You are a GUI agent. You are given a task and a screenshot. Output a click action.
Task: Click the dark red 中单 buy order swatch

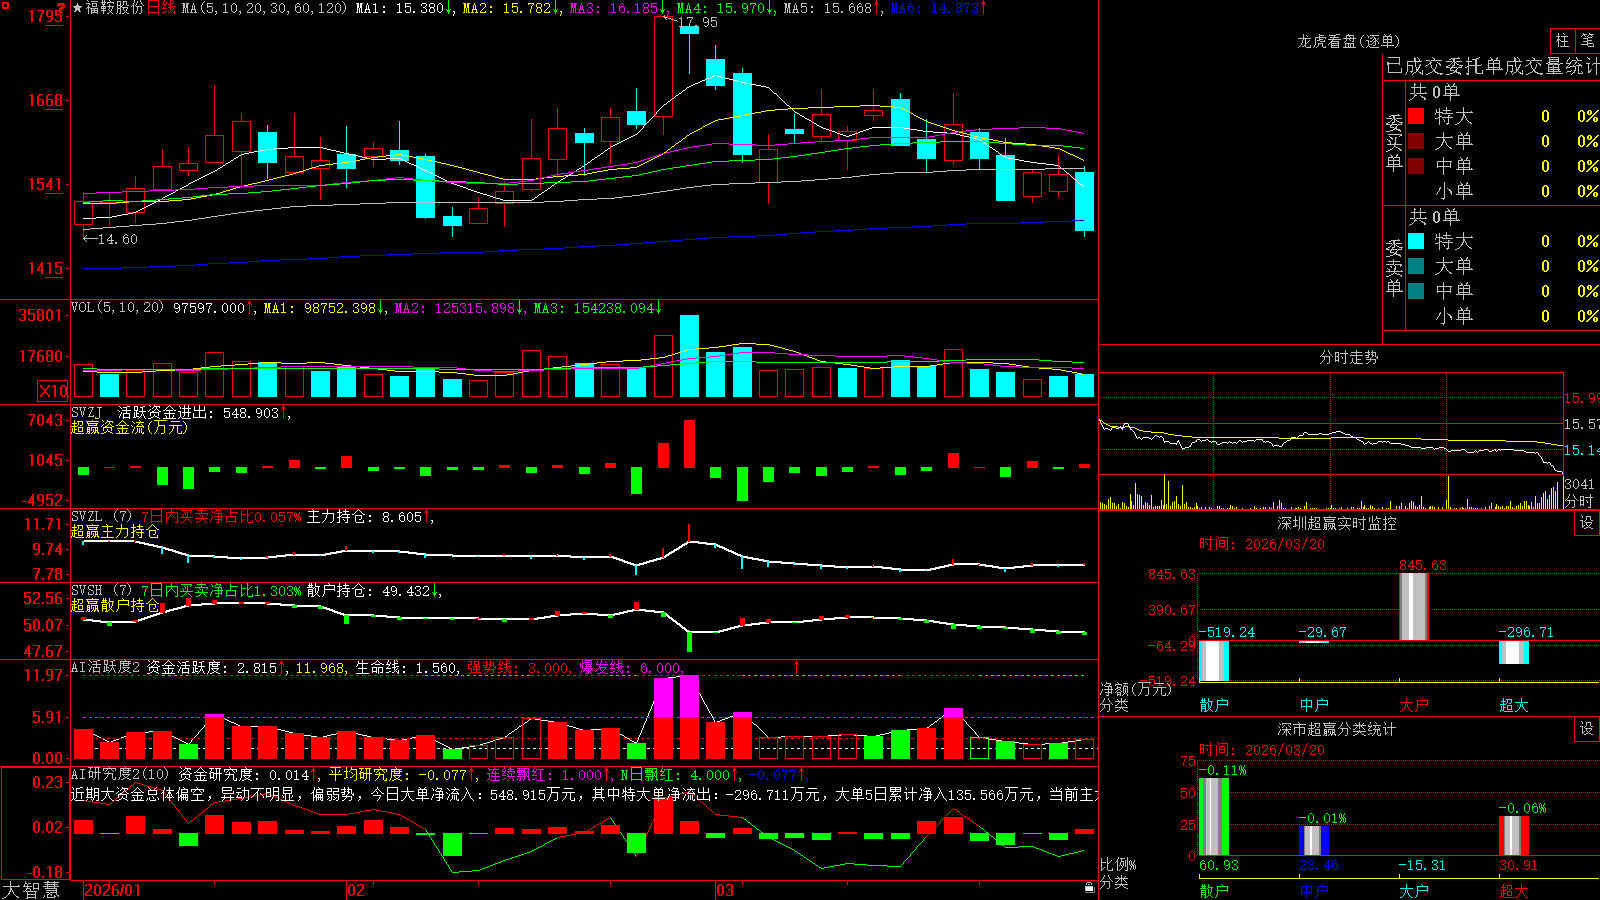1416,165
